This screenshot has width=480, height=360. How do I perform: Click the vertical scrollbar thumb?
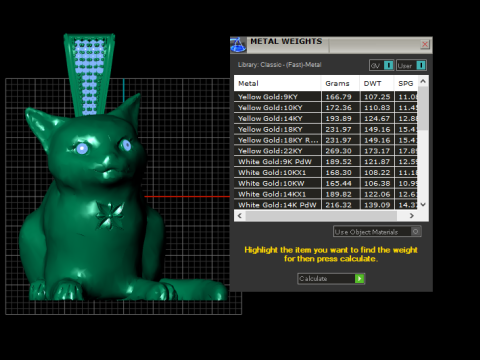click(x=423, y=108)
